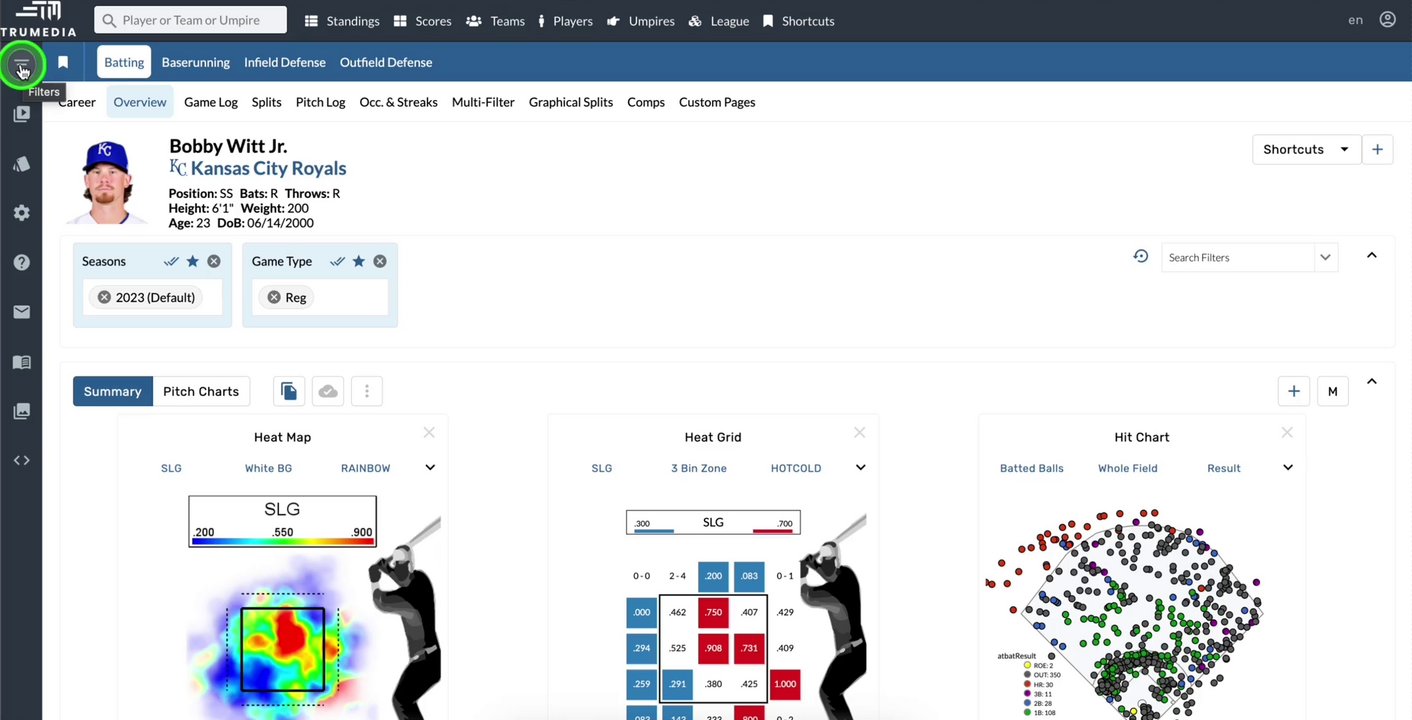Change the HOTCOLD color scheme option
Image resolution: width=1412 pixels, height=720 pixels.
pyautogui.click(x=796, y=468)
